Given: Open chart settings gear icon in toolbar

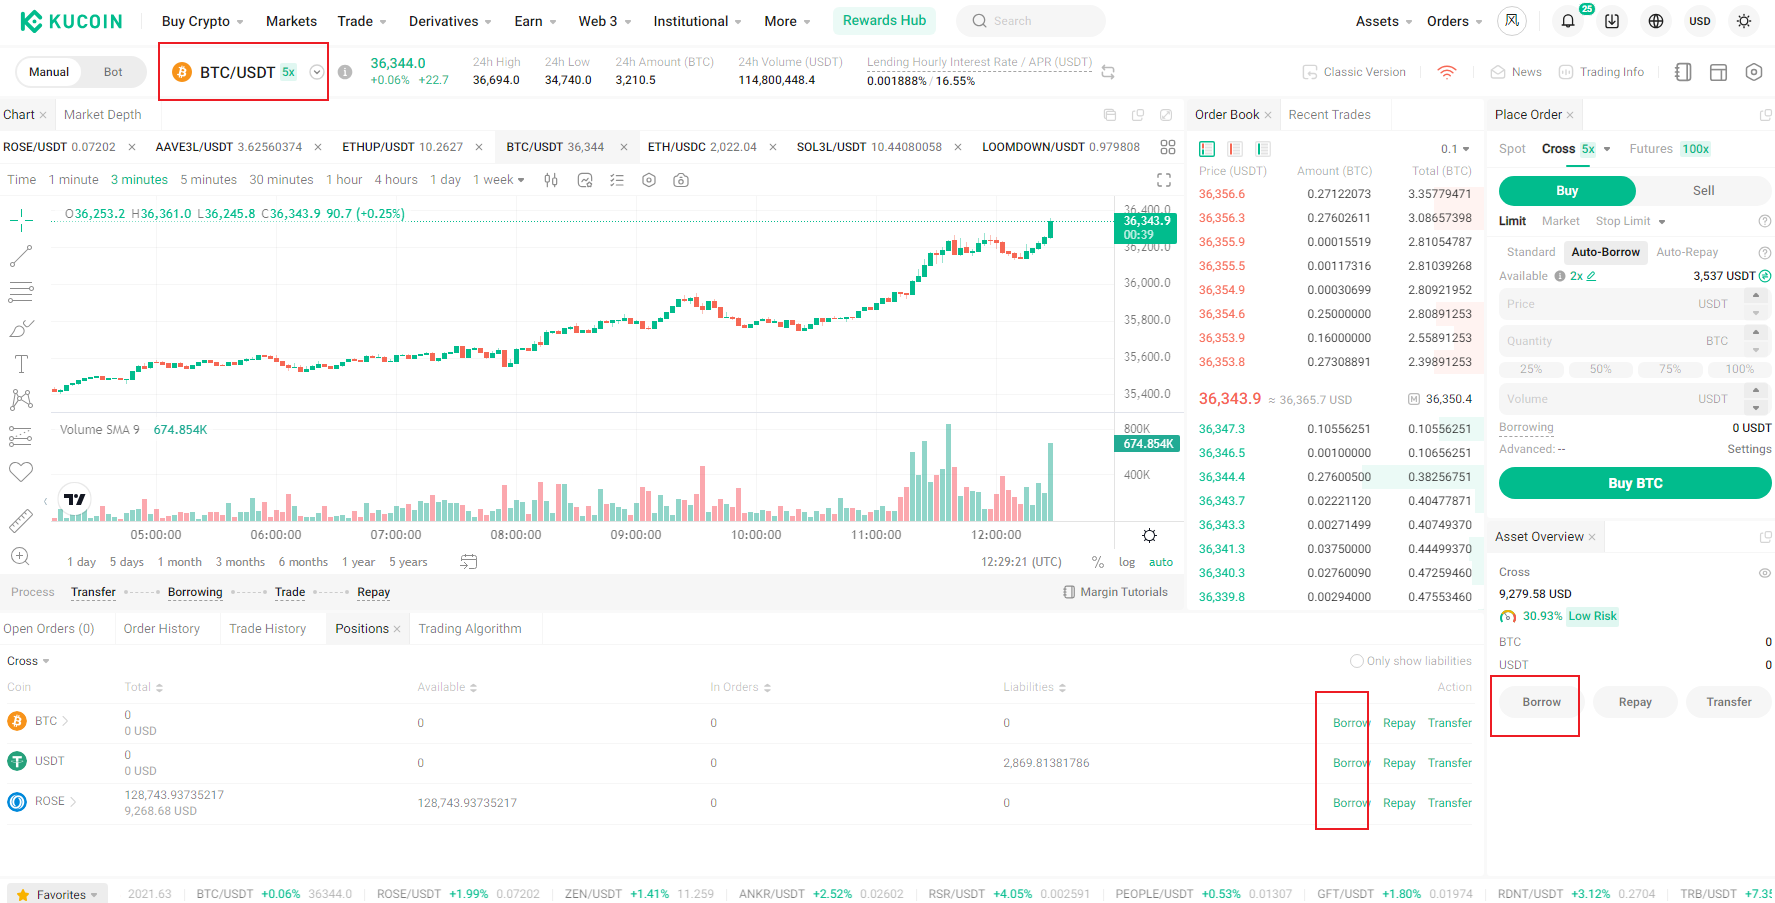Looking at the screenshot, I should point(649,180).
